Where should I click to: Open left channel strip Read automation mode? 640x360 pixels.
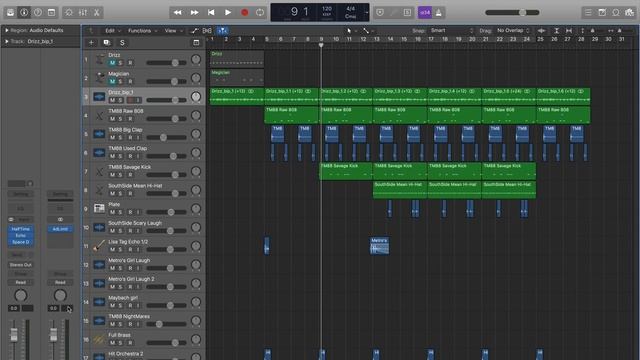coord(20,282)
